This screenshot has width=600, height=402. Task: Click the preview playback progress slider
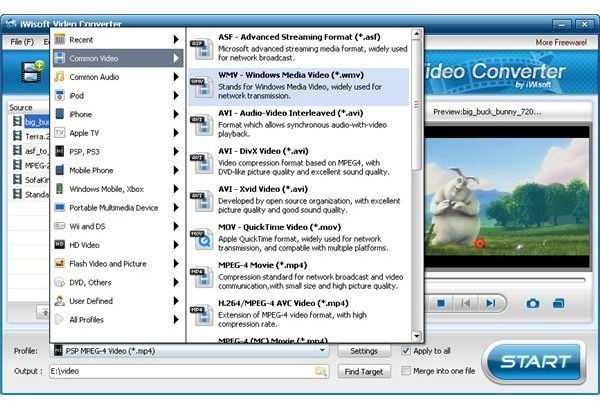[x=505, y=280]
